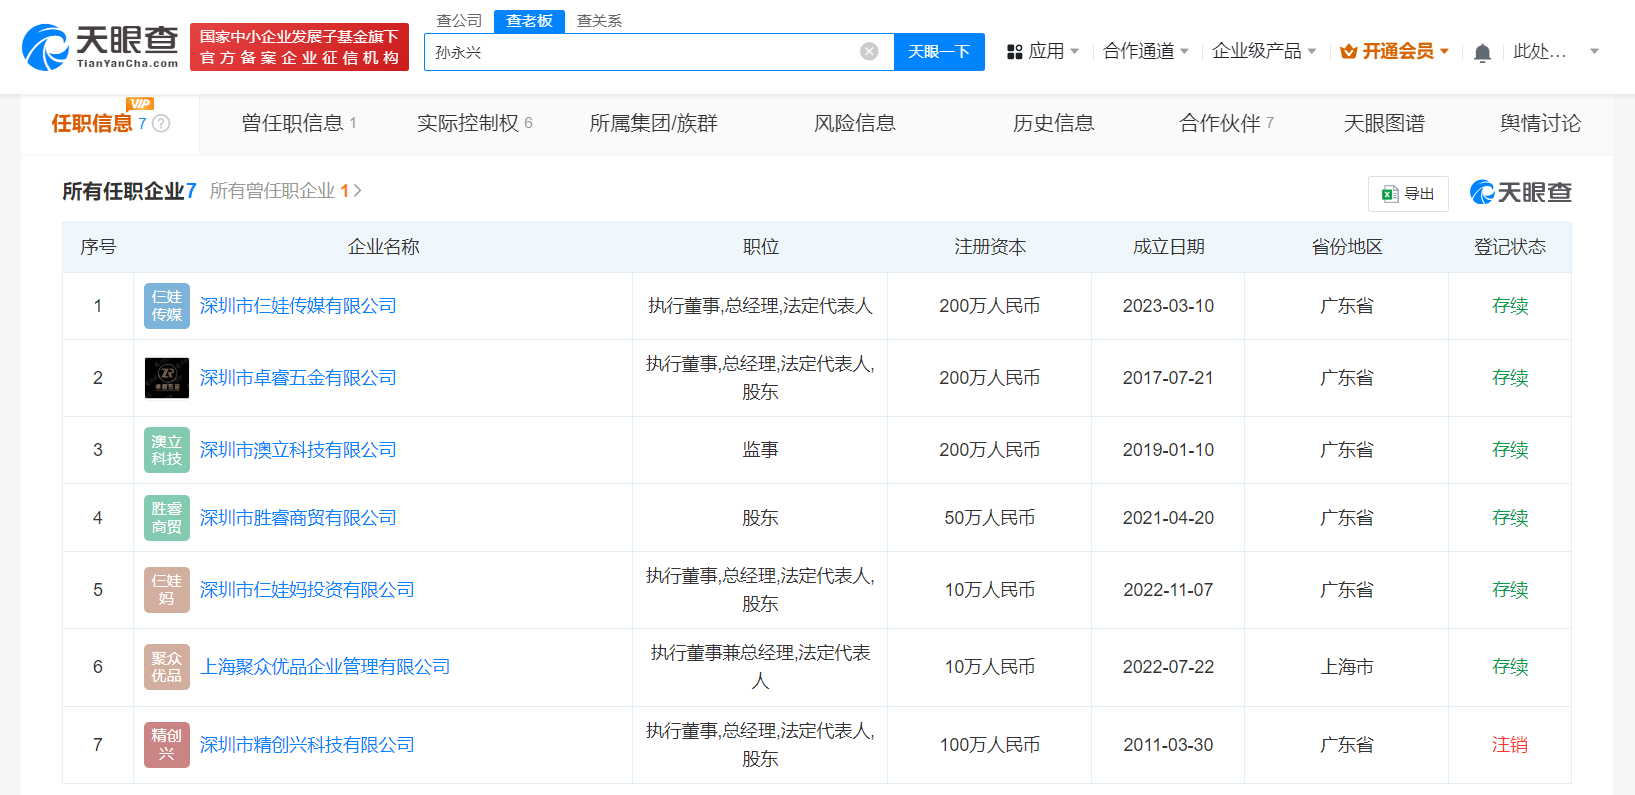Viewport: 1635px width, 795px height.
Task: Open the 开通会员 dropdown arrow
Action: click(1444, 51)
